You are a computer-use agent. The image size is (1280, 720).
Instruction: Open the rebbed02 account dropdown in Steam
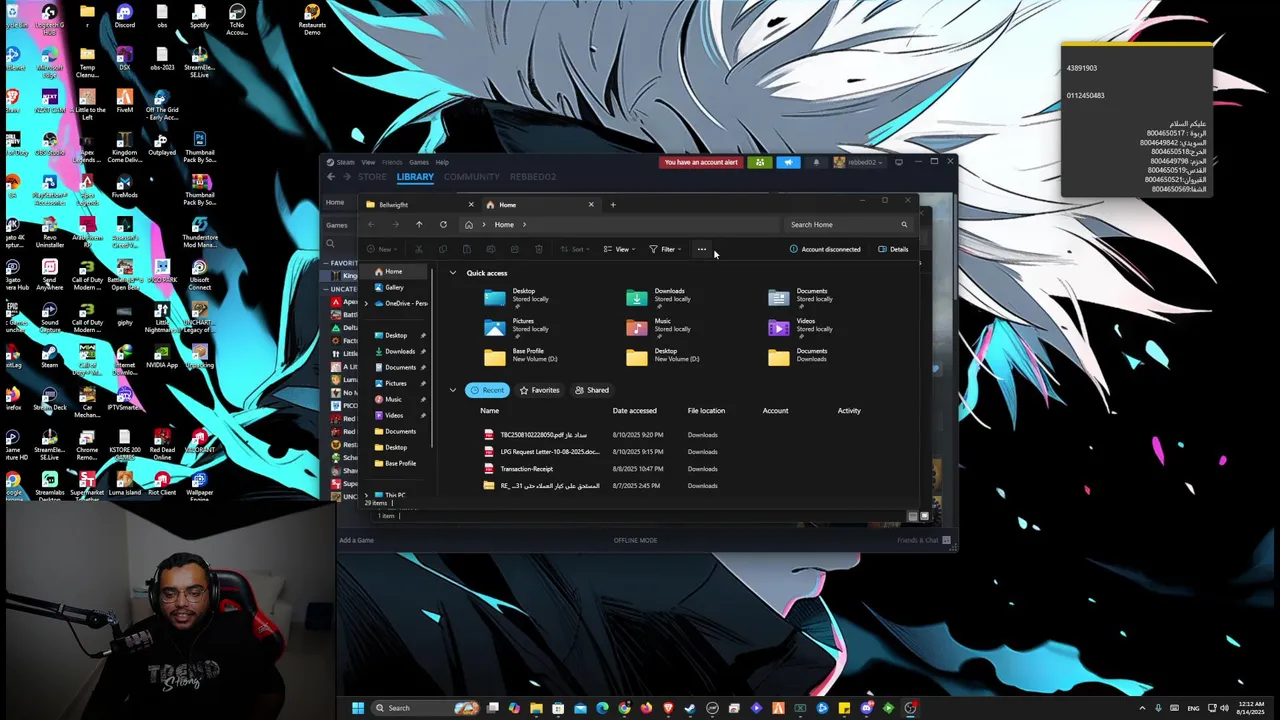(859, 162)
